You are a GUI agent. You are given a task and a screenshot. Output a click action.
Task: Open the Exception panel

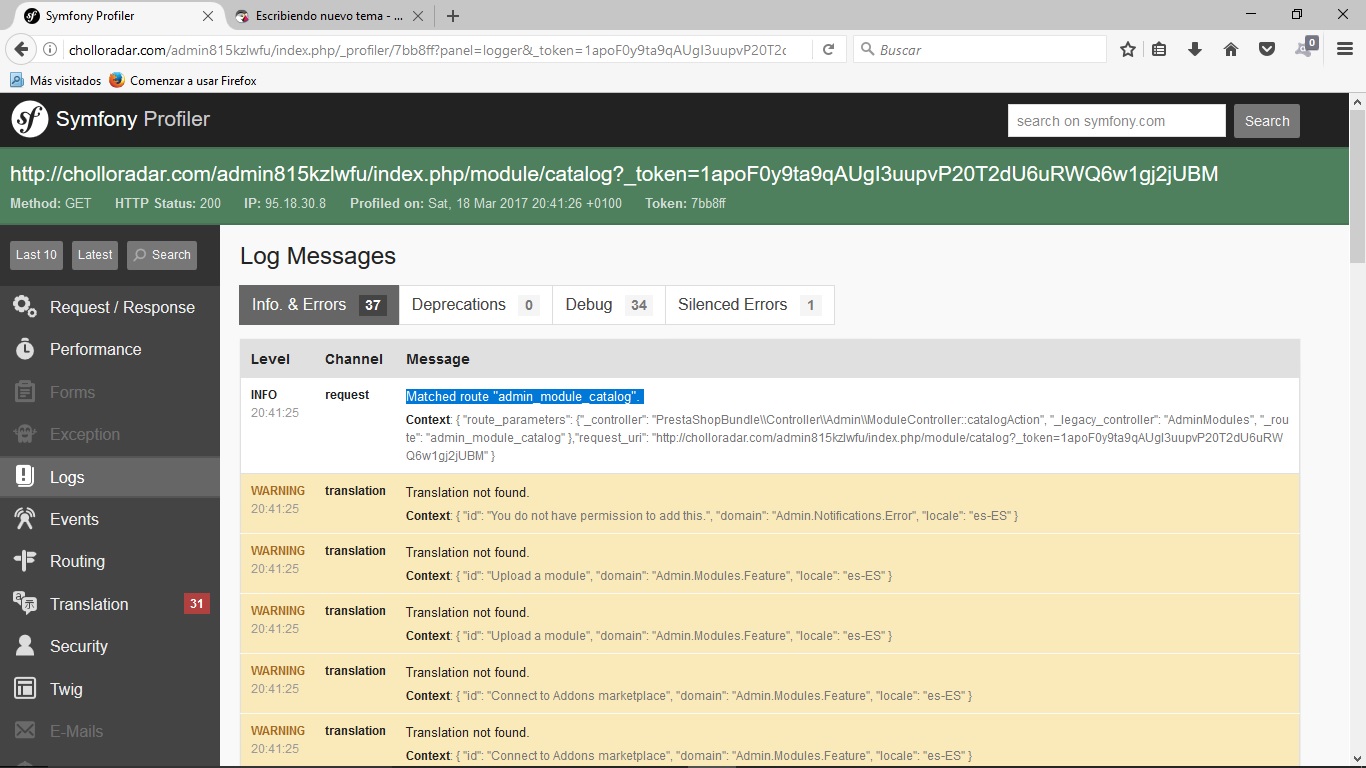pyautogui.click(x=110, y=434)
